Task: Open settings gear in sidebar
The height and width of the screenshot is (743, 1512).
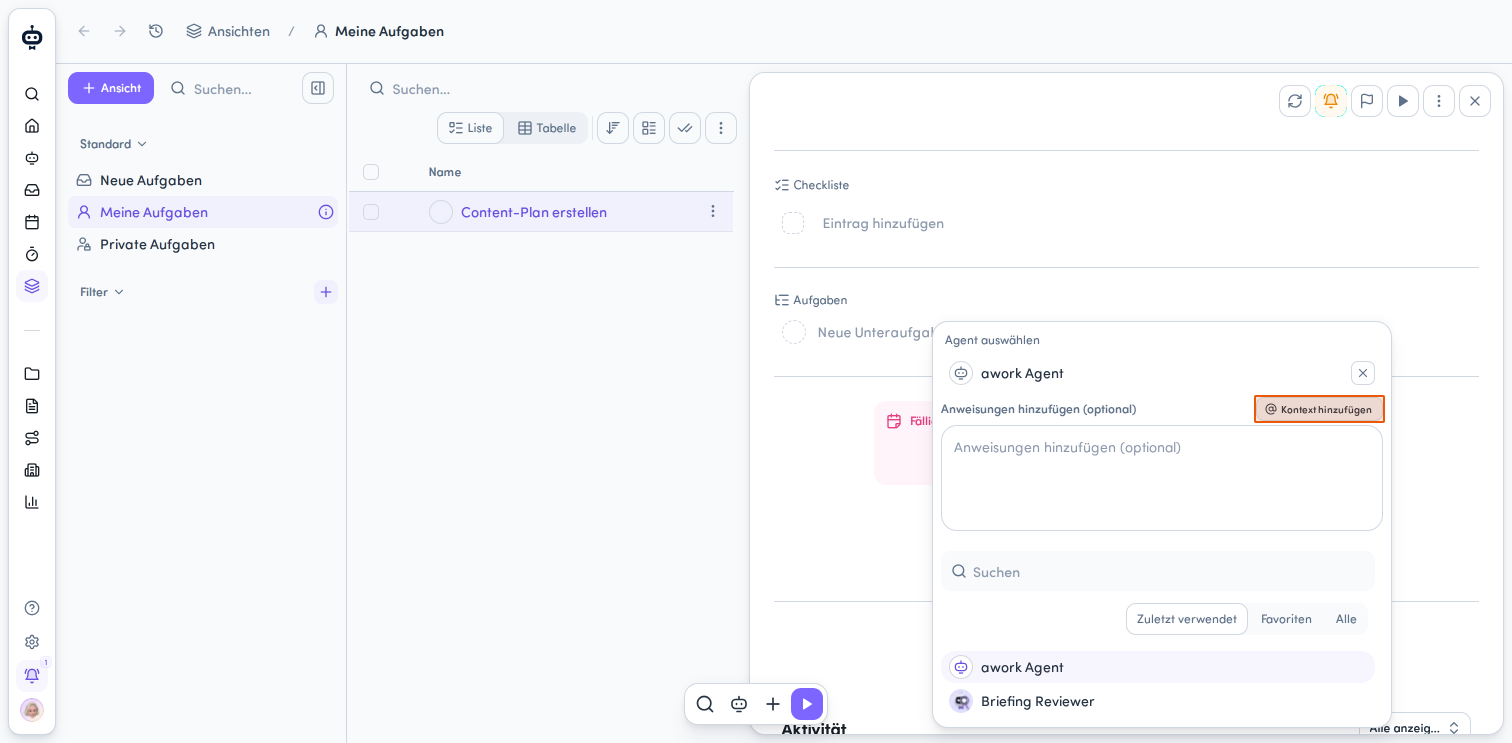Action: click(x=32, y=642)
